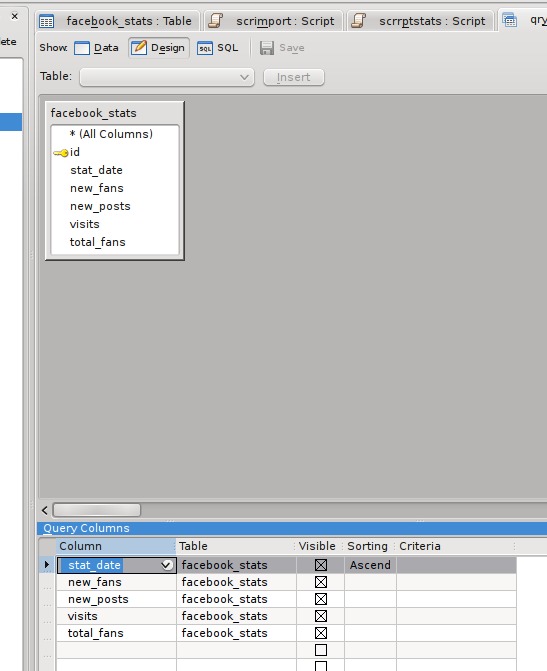Viewport: 547px width, 671px height.
Task: Select new_posts in the table field list
Action: coord(100,206)
